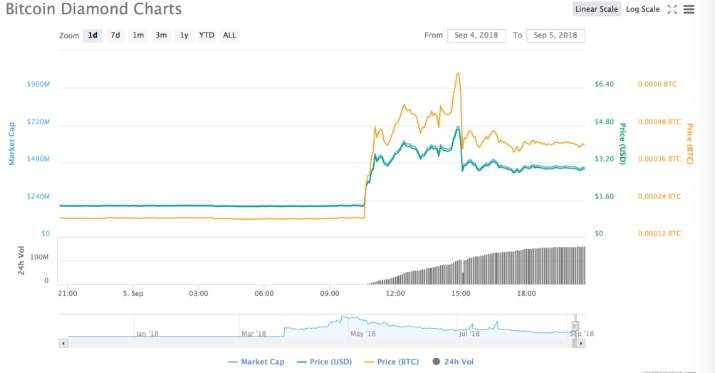Click navigator scroll right arrow

(580, 343)
